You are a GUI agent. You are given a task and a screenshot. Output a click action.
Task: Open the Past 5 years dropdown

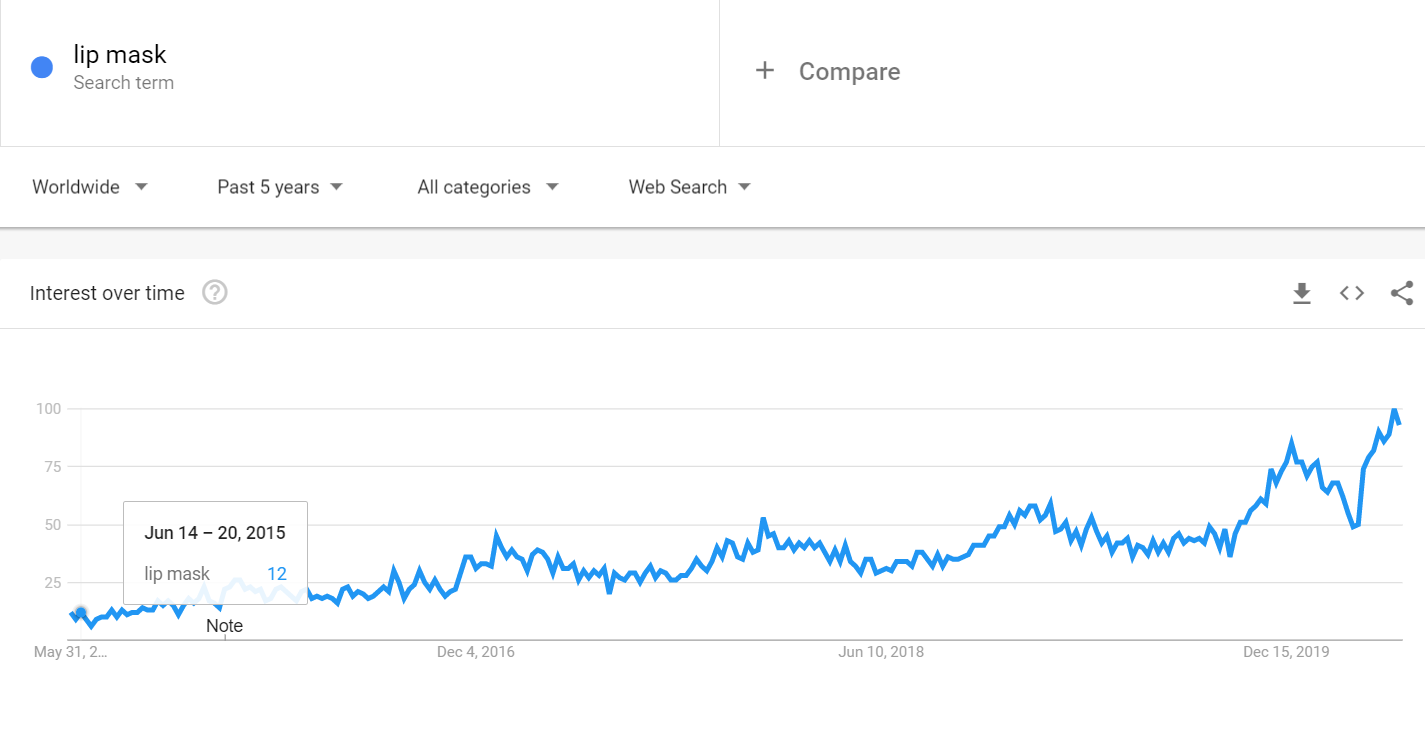tap(280, 187)
